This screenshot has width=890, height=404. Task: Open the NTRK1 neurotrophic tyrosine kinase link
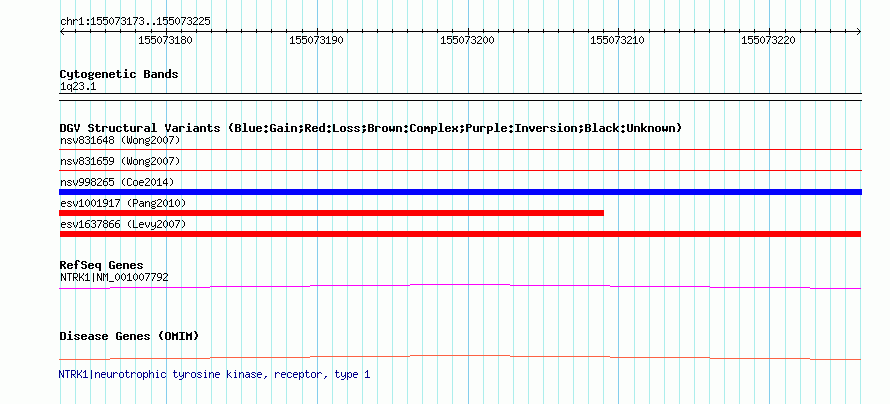tap(215, 375)
